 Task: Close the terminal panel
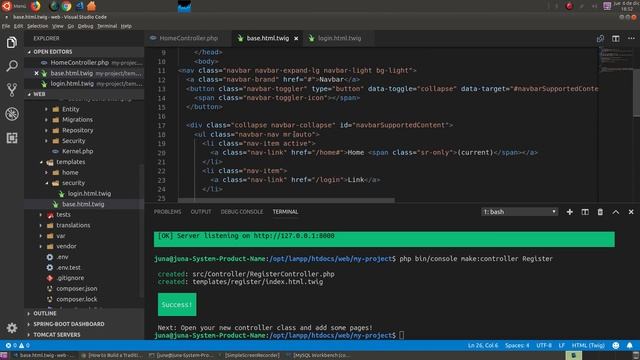631,212
